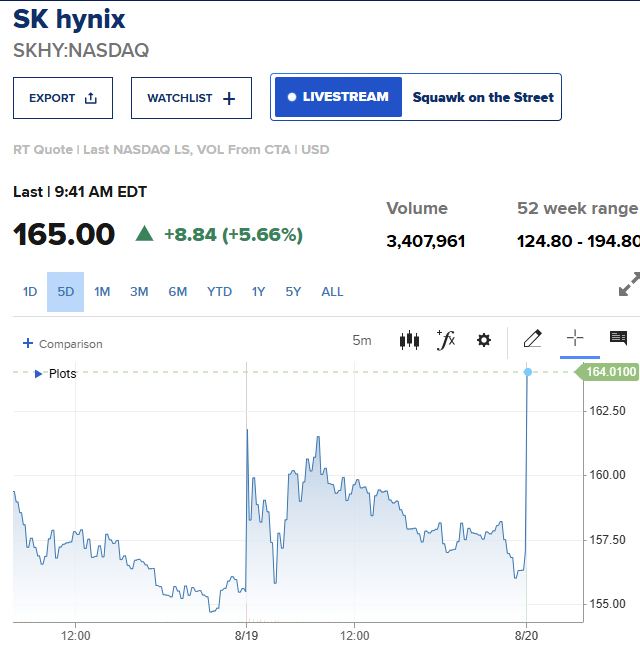
Task: Open chart settings gear icon
Action: point(484,340)
